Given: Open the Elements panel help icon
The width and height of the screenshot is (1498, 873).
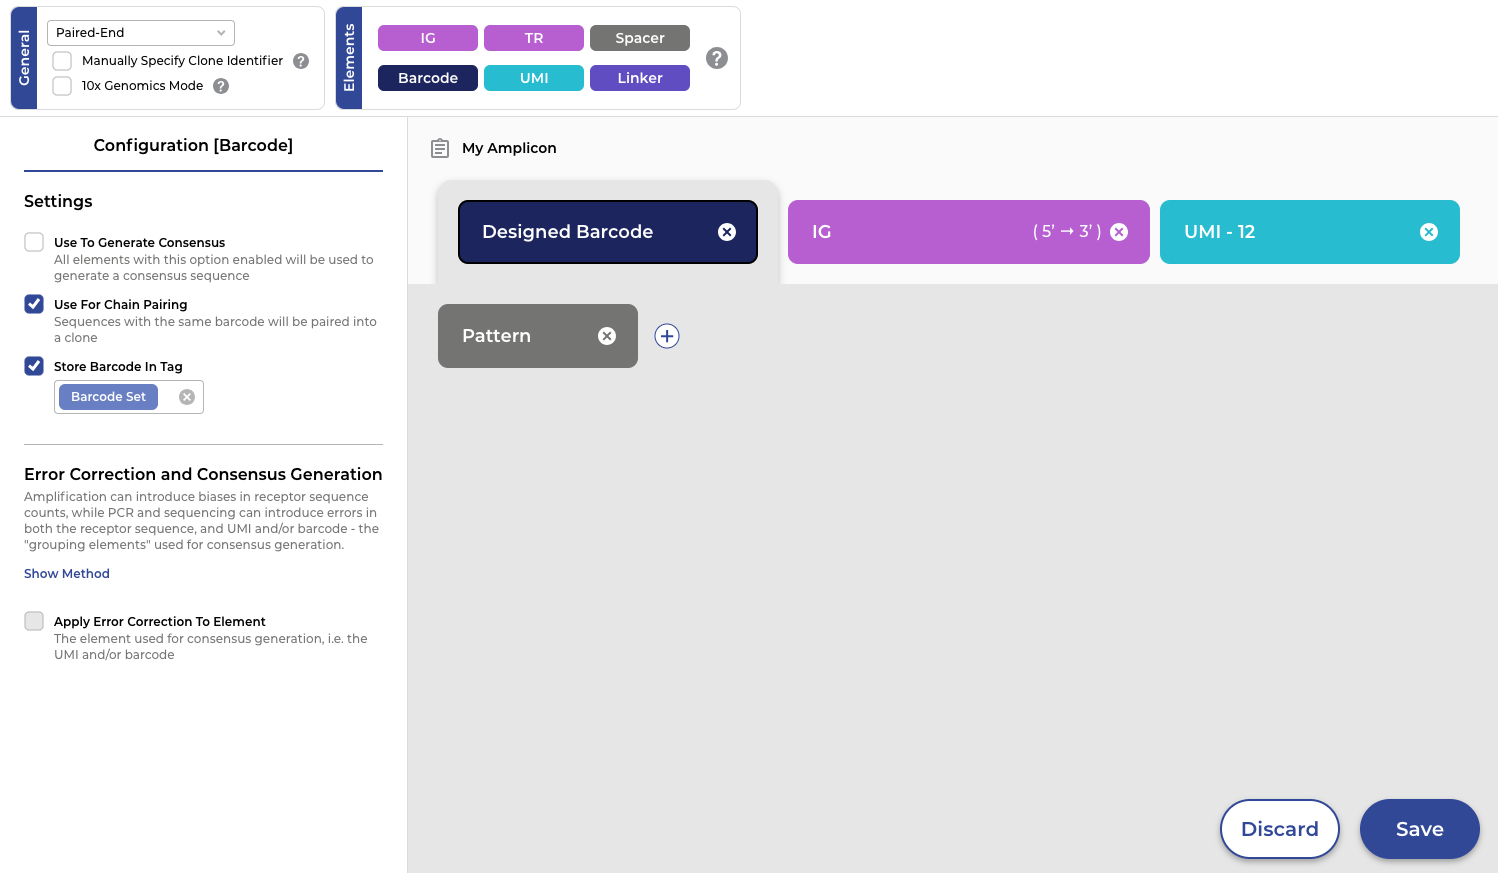Looking at the screenshot, I should [717, 58].
